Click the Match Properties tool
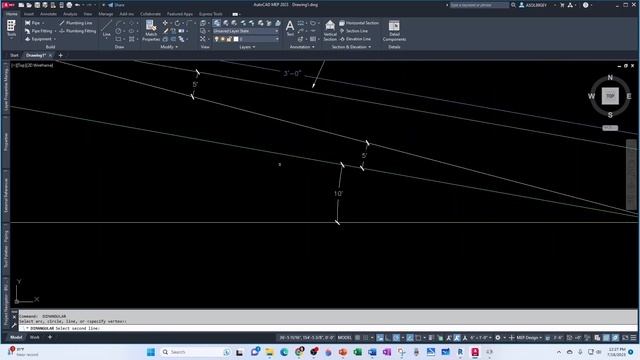Image resolution: width=640 pixels, height=360 pixels. [x=151, y=31]
